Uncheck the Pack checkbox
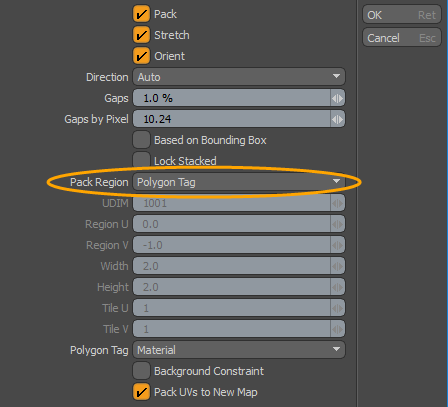 click(x=141, y=14)
